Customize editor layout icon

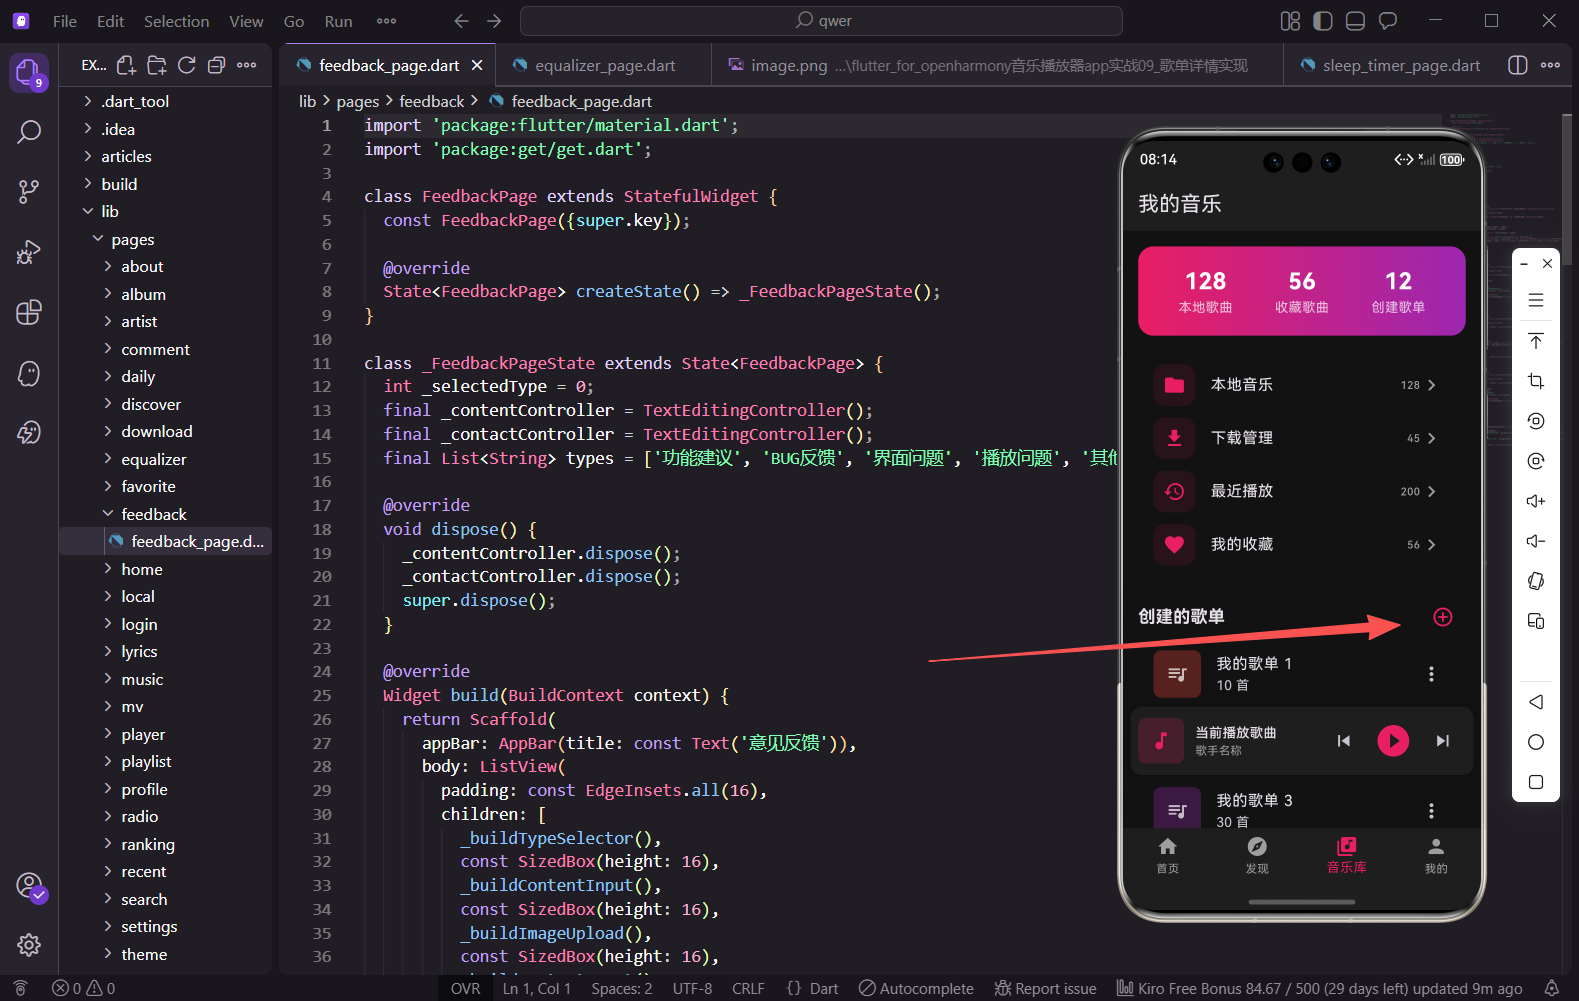1291,21
